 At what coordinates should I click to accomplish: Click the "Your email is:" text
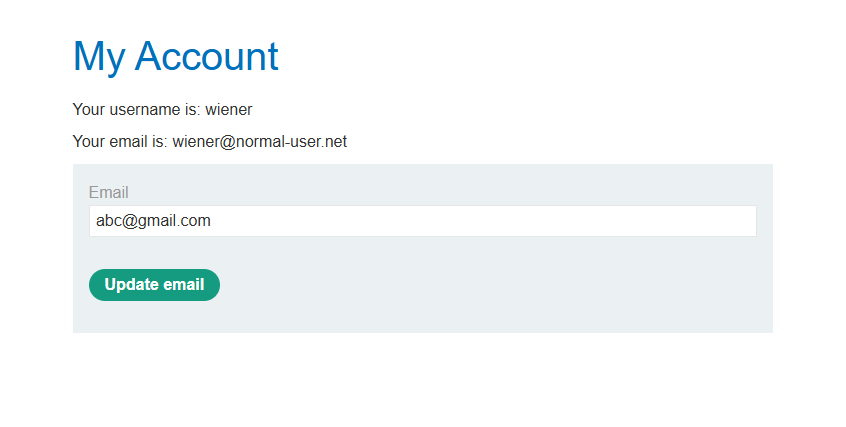point(120,142)
